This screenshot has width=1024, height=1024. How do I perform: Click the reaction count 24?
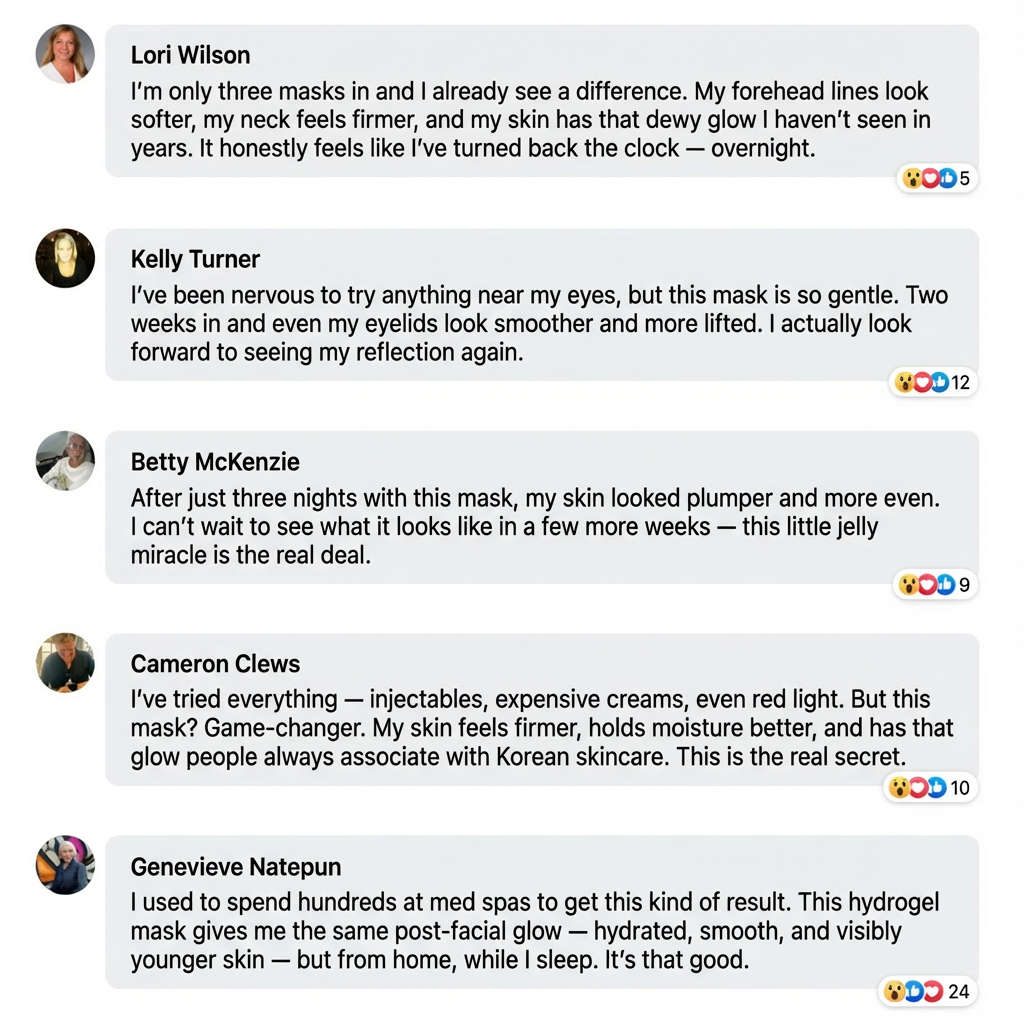pos(958,991)
